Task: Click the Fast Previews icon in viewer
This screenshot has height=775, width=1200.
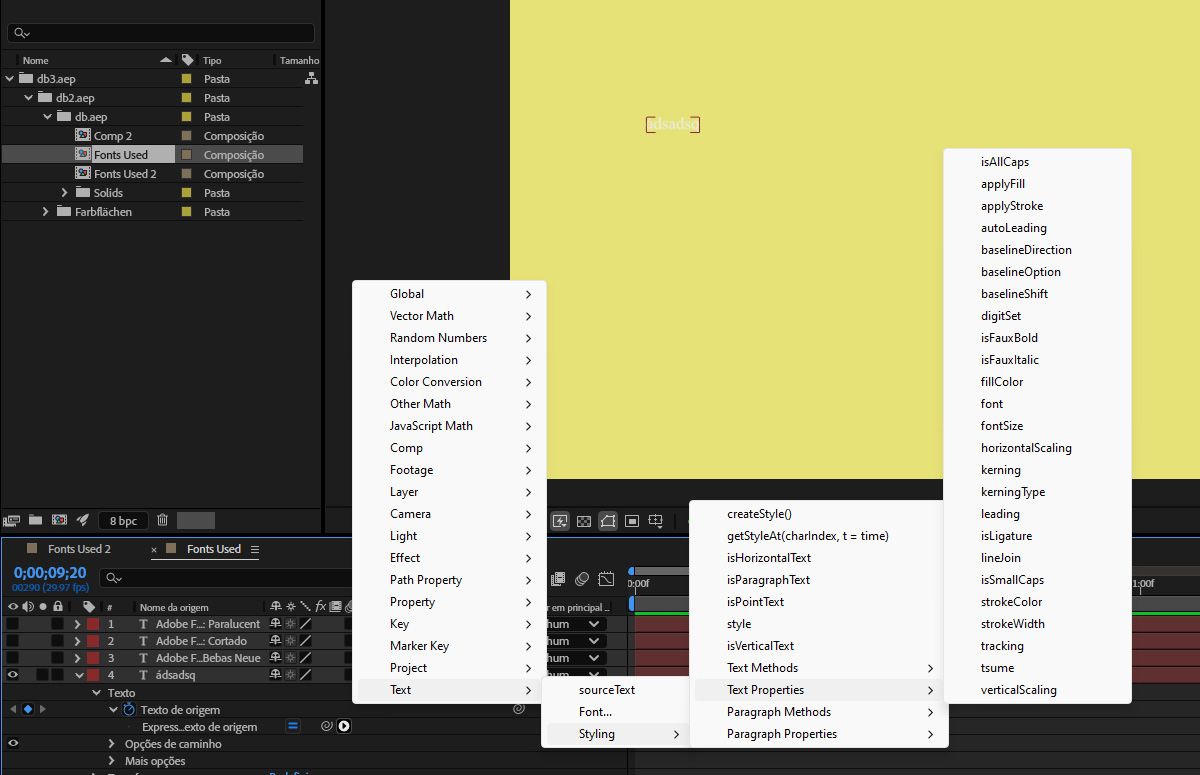Action: 560,521
